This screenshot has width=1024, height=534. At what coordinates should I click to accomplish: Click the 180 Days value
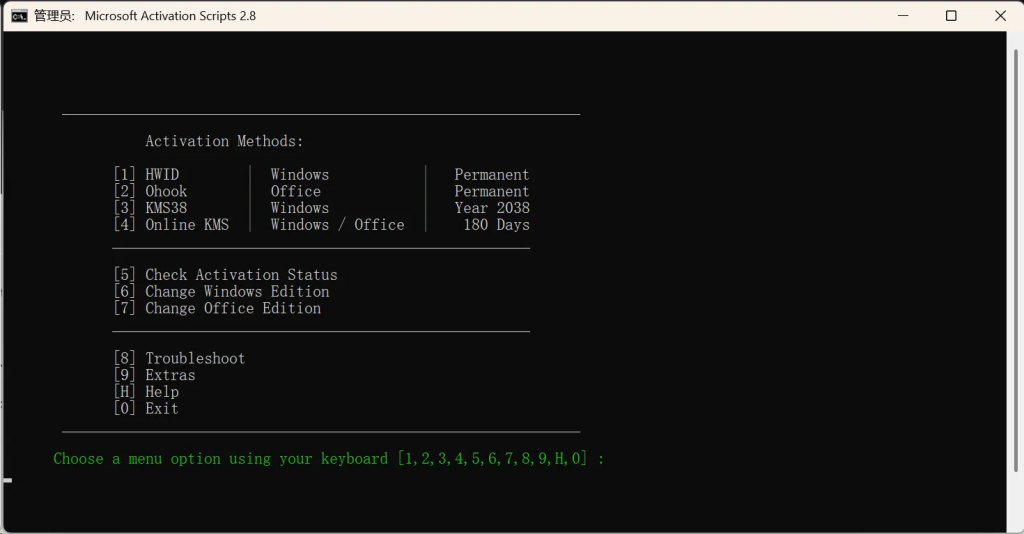[x=496, y=225]
